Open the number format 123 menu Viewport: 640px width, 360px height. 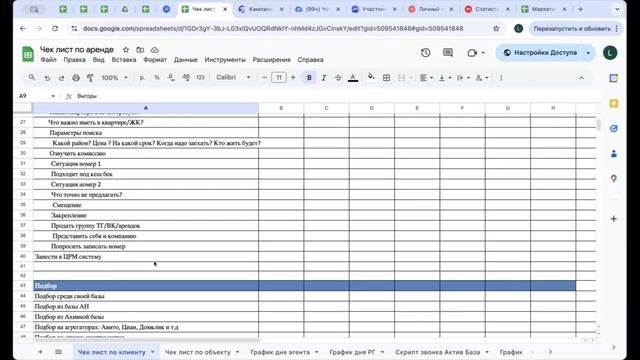pos(200,78)
